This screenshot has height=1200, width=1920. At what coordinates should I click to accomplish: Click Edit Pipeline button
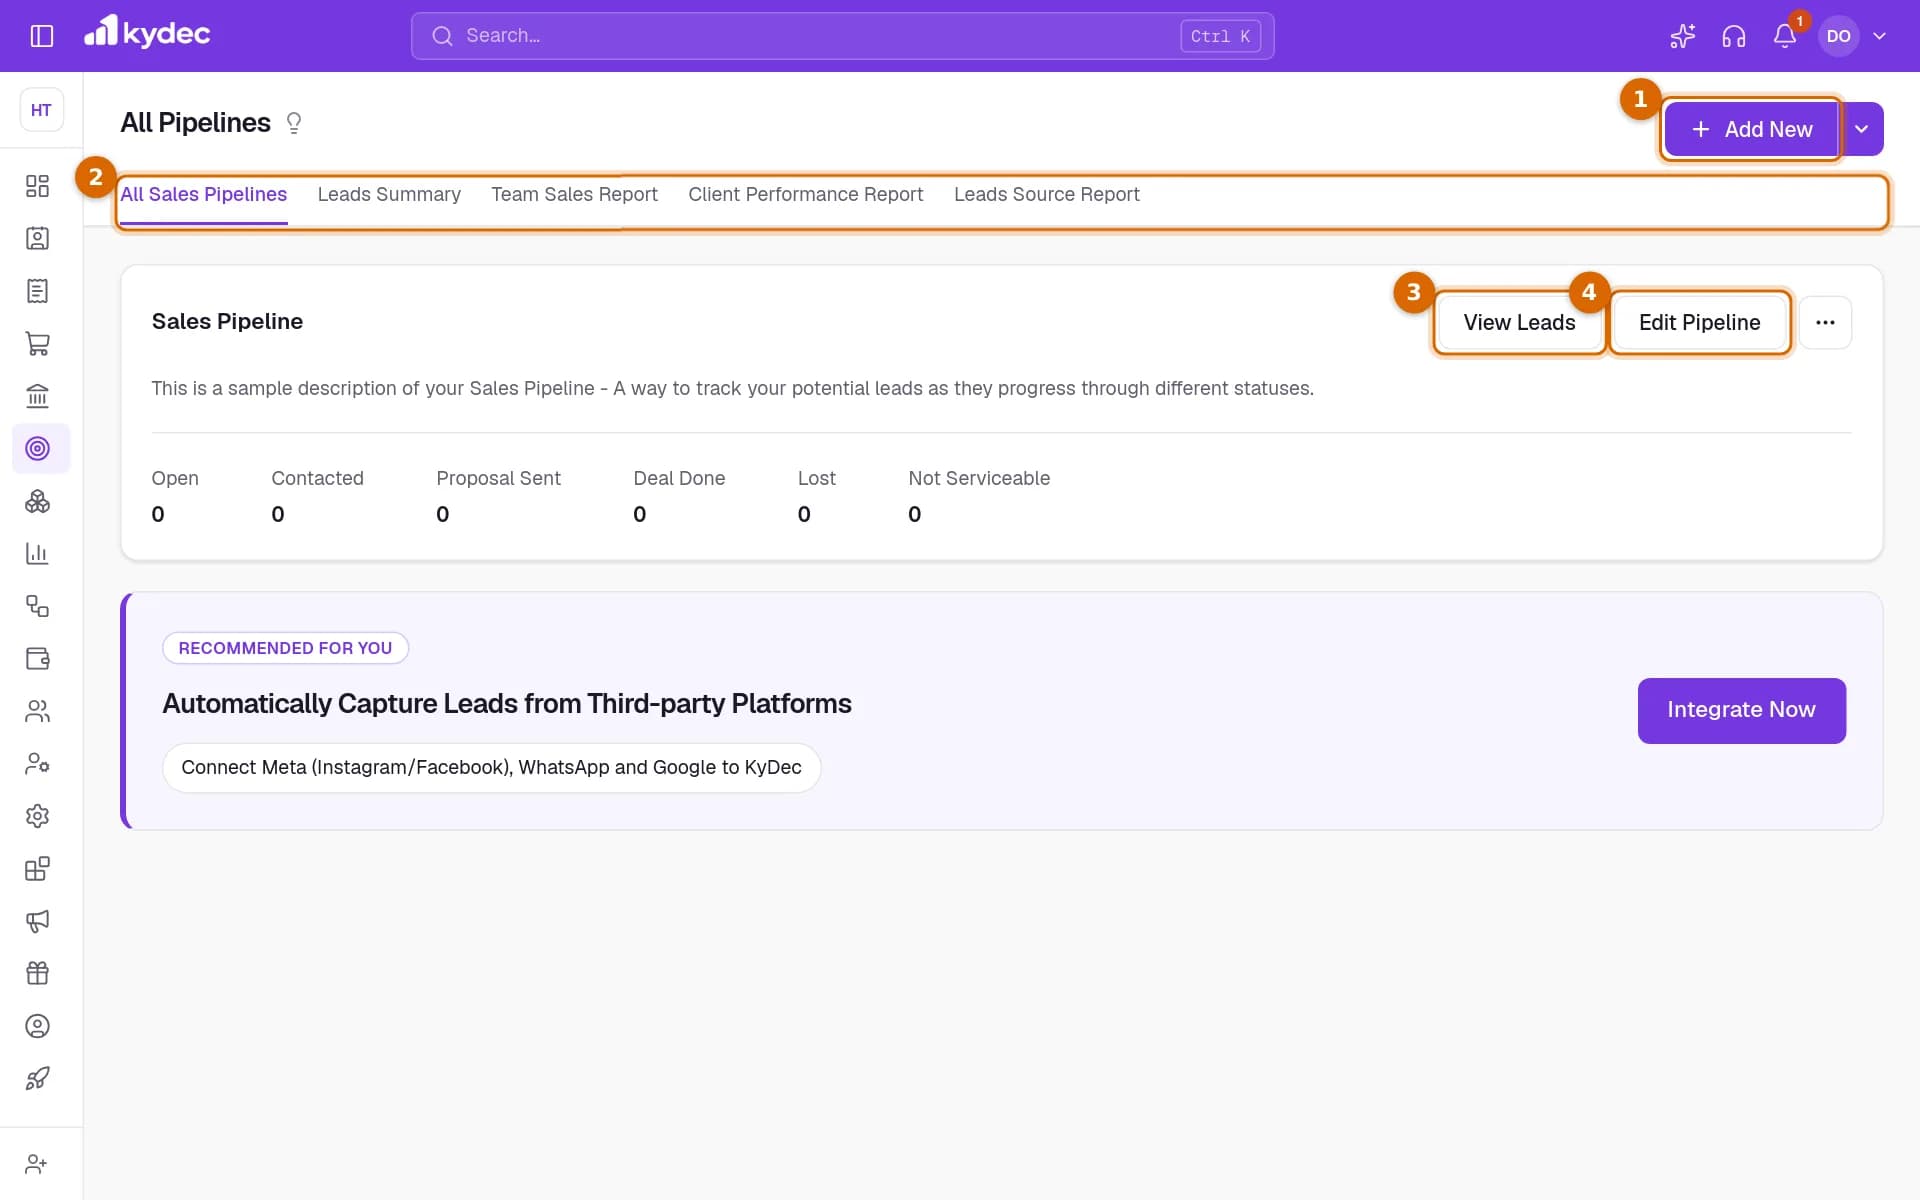pos(1700,322)
